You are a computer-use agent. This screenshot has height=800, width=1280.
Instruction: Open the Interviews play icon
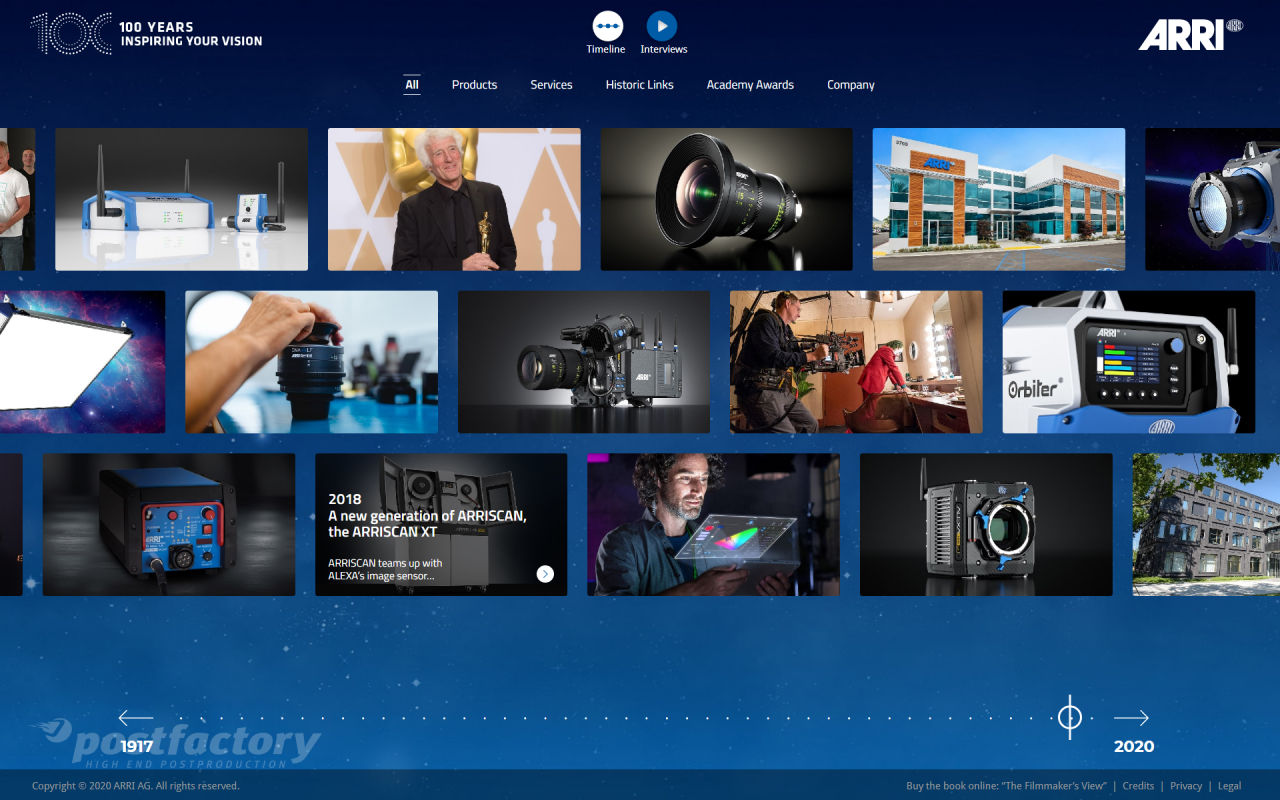coord(662,26)
